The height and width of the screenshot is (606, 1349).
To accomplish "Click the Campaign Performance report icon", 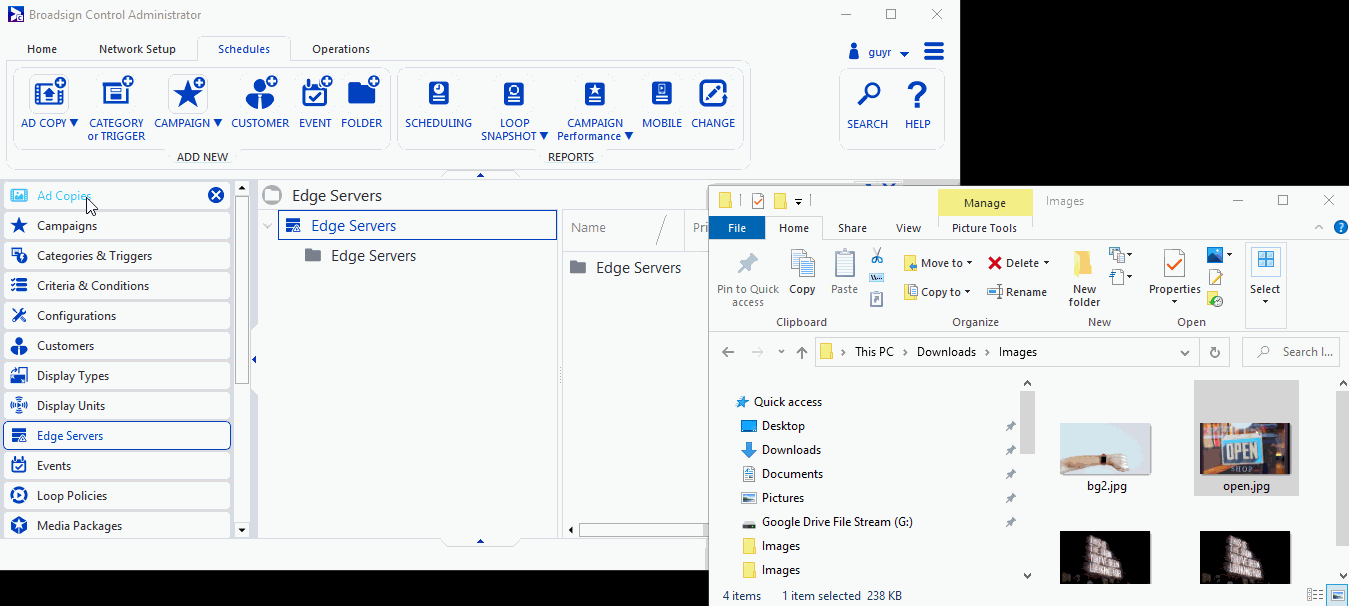I will [595, 93].
